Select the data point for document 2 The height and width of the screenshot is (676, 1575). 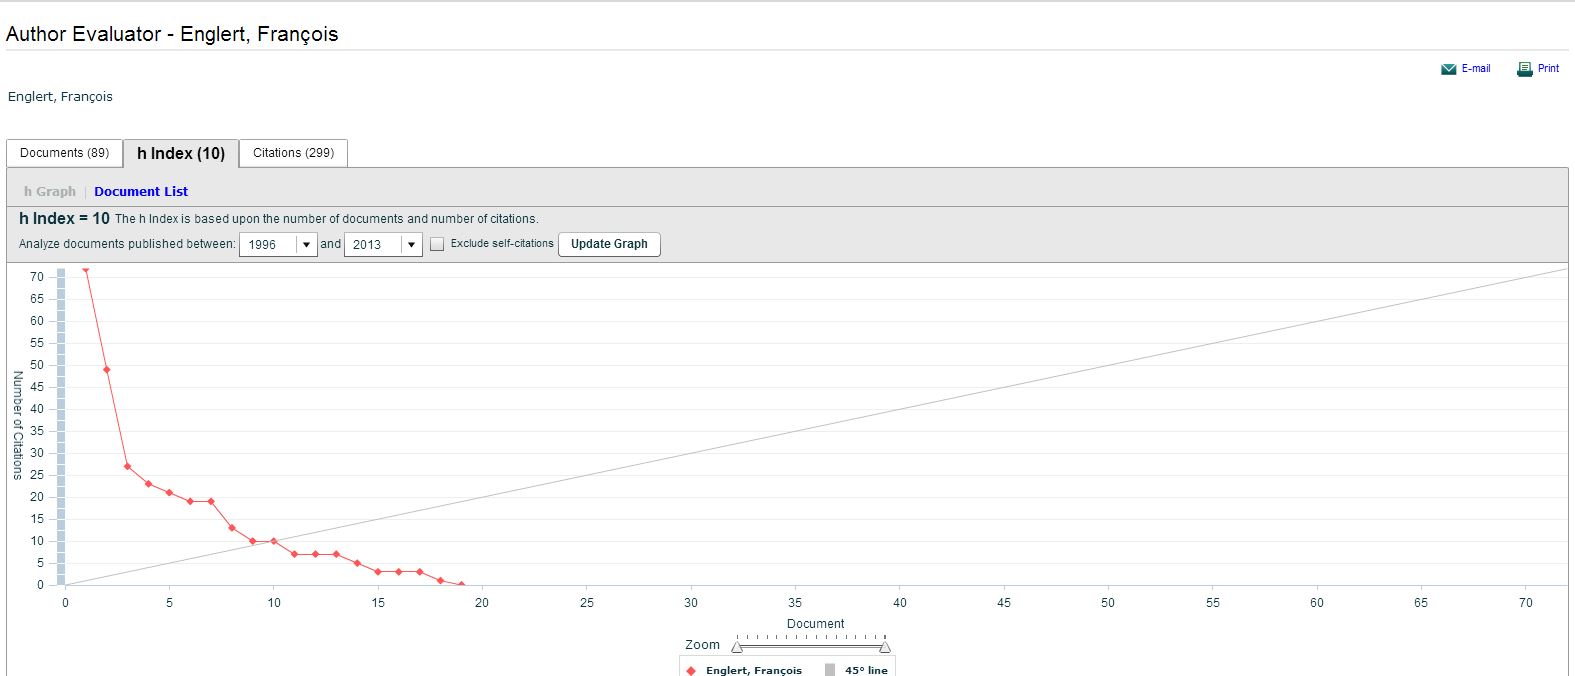tap(107, 370)
